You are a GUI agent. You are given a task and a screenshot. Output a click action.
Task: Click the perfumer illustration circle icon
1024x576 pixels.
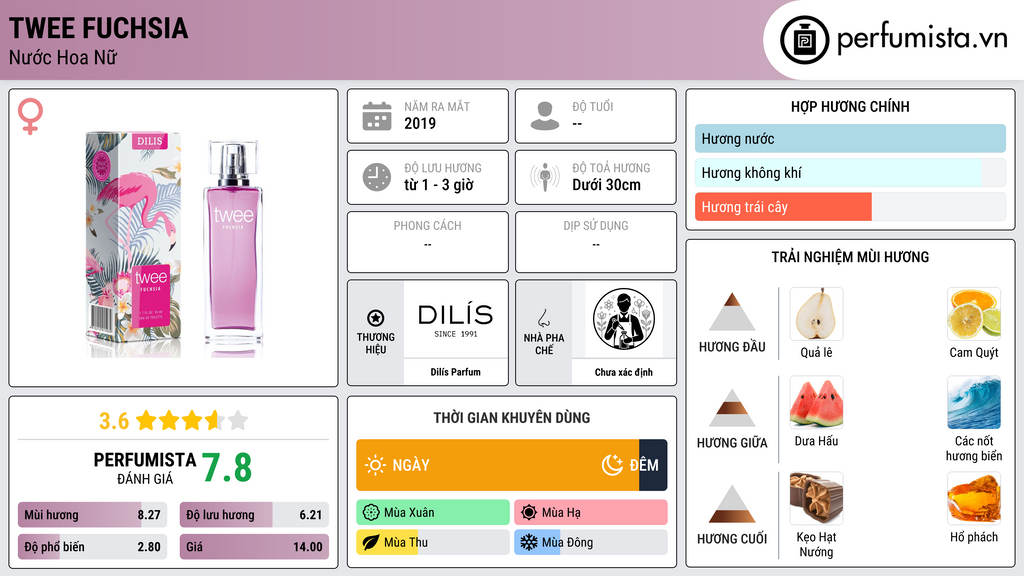[x=624, y=319]
